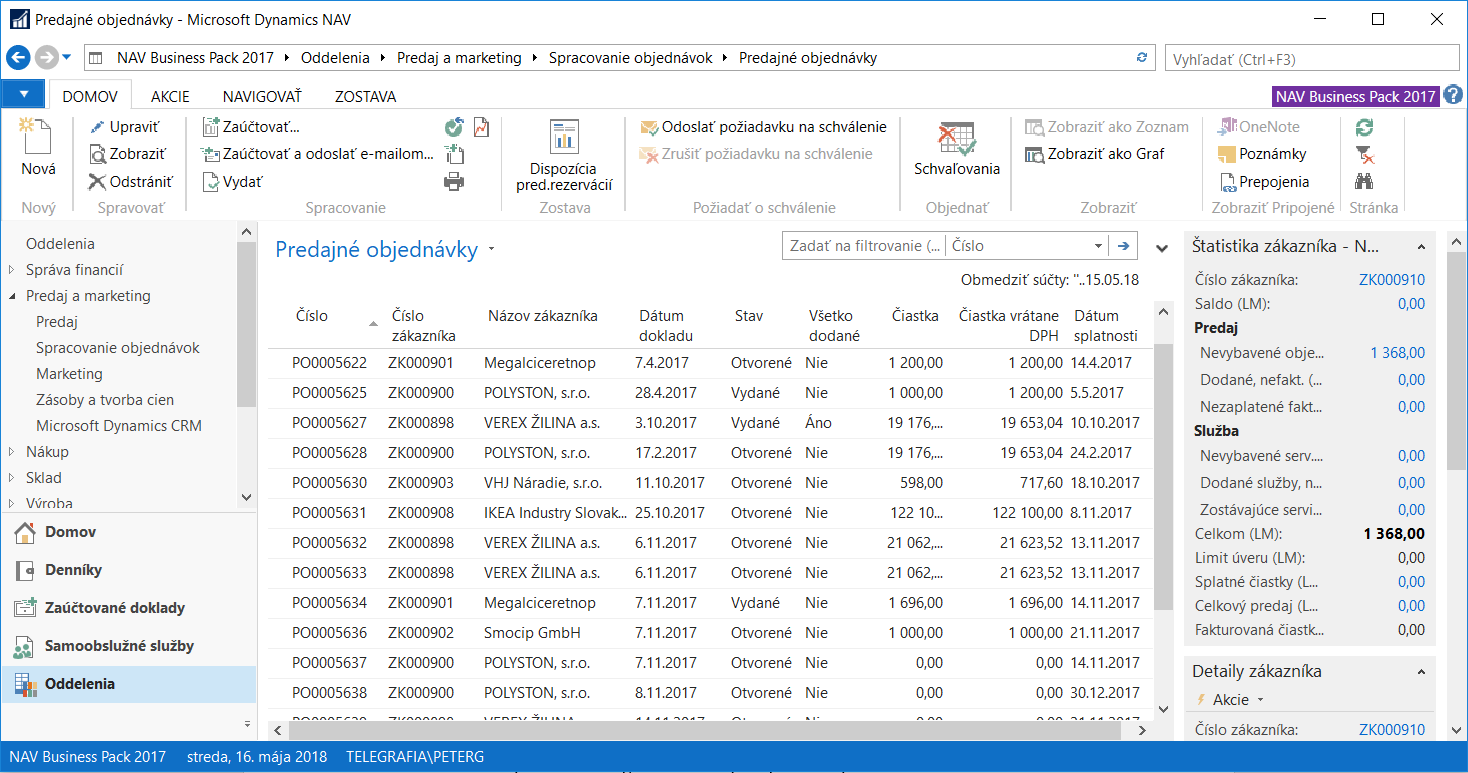Click the order list vertical scrollbar
Screen dimensions: 1468x773
(x=1163, y=476)
